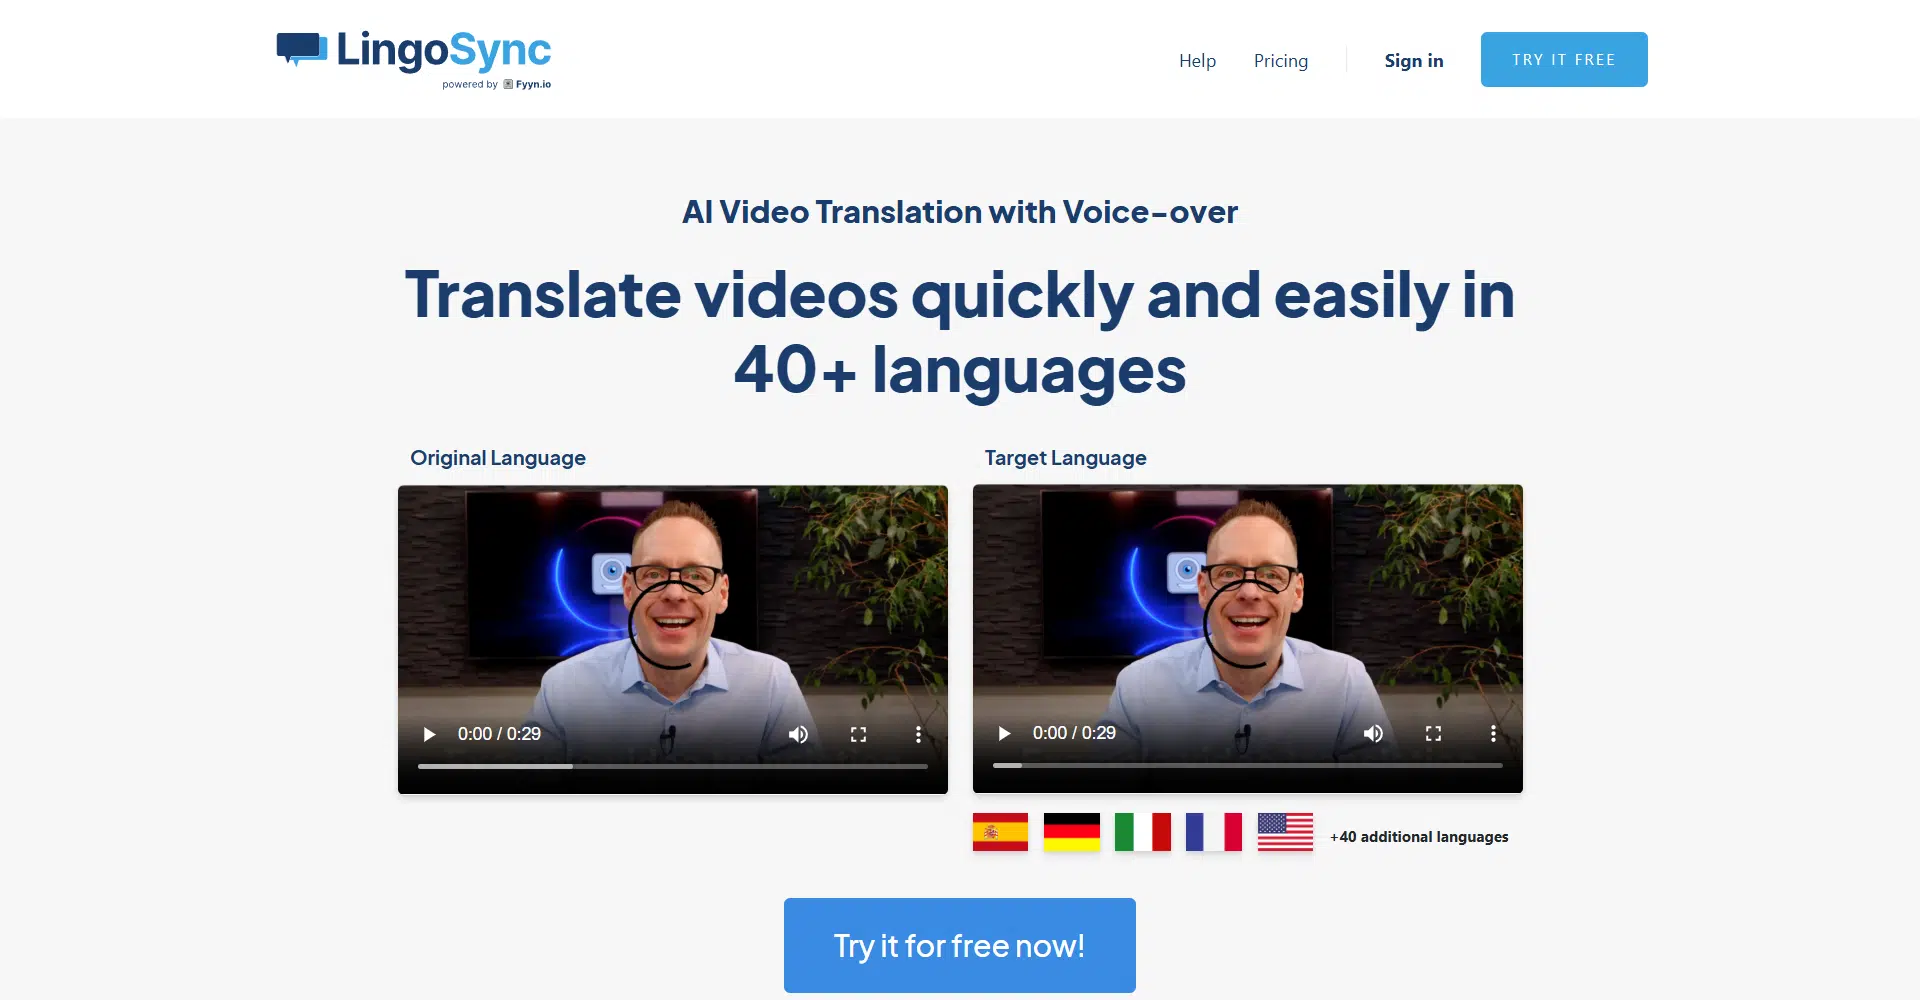Open the Help page
Screen dimensions: 1920x1000
click(x=1197, y=61)
